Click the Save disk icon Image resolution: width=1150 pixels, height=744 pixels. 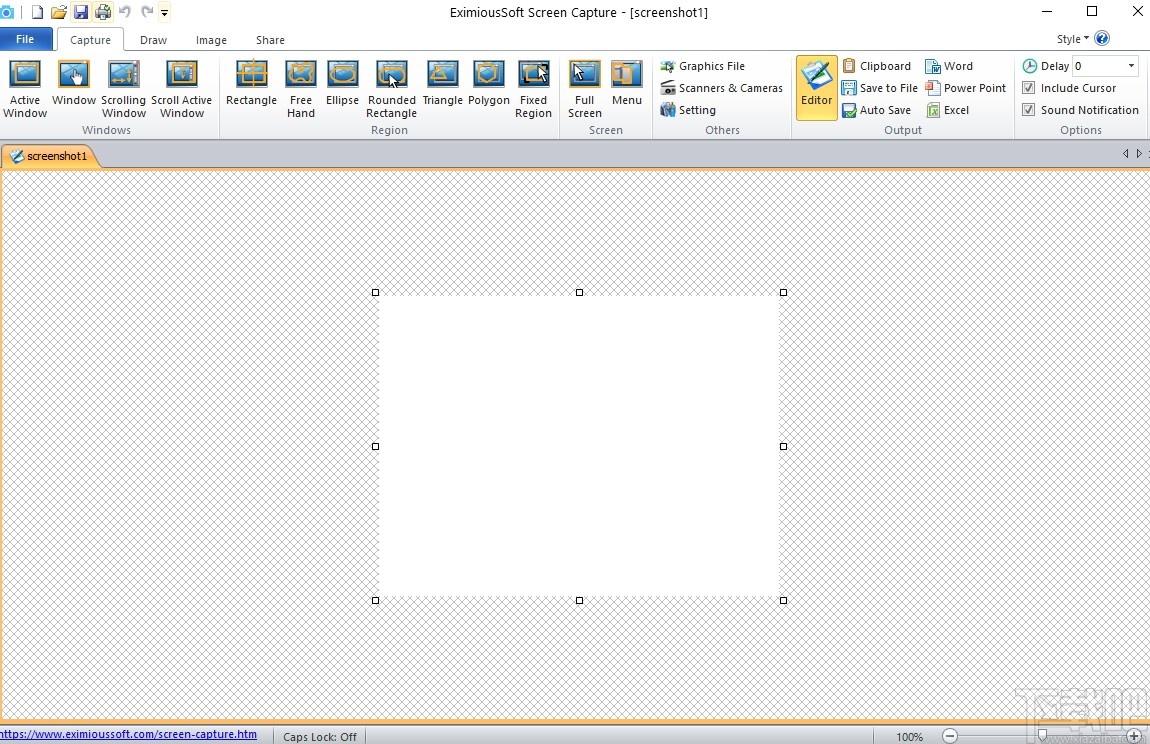tap(81, 12)
